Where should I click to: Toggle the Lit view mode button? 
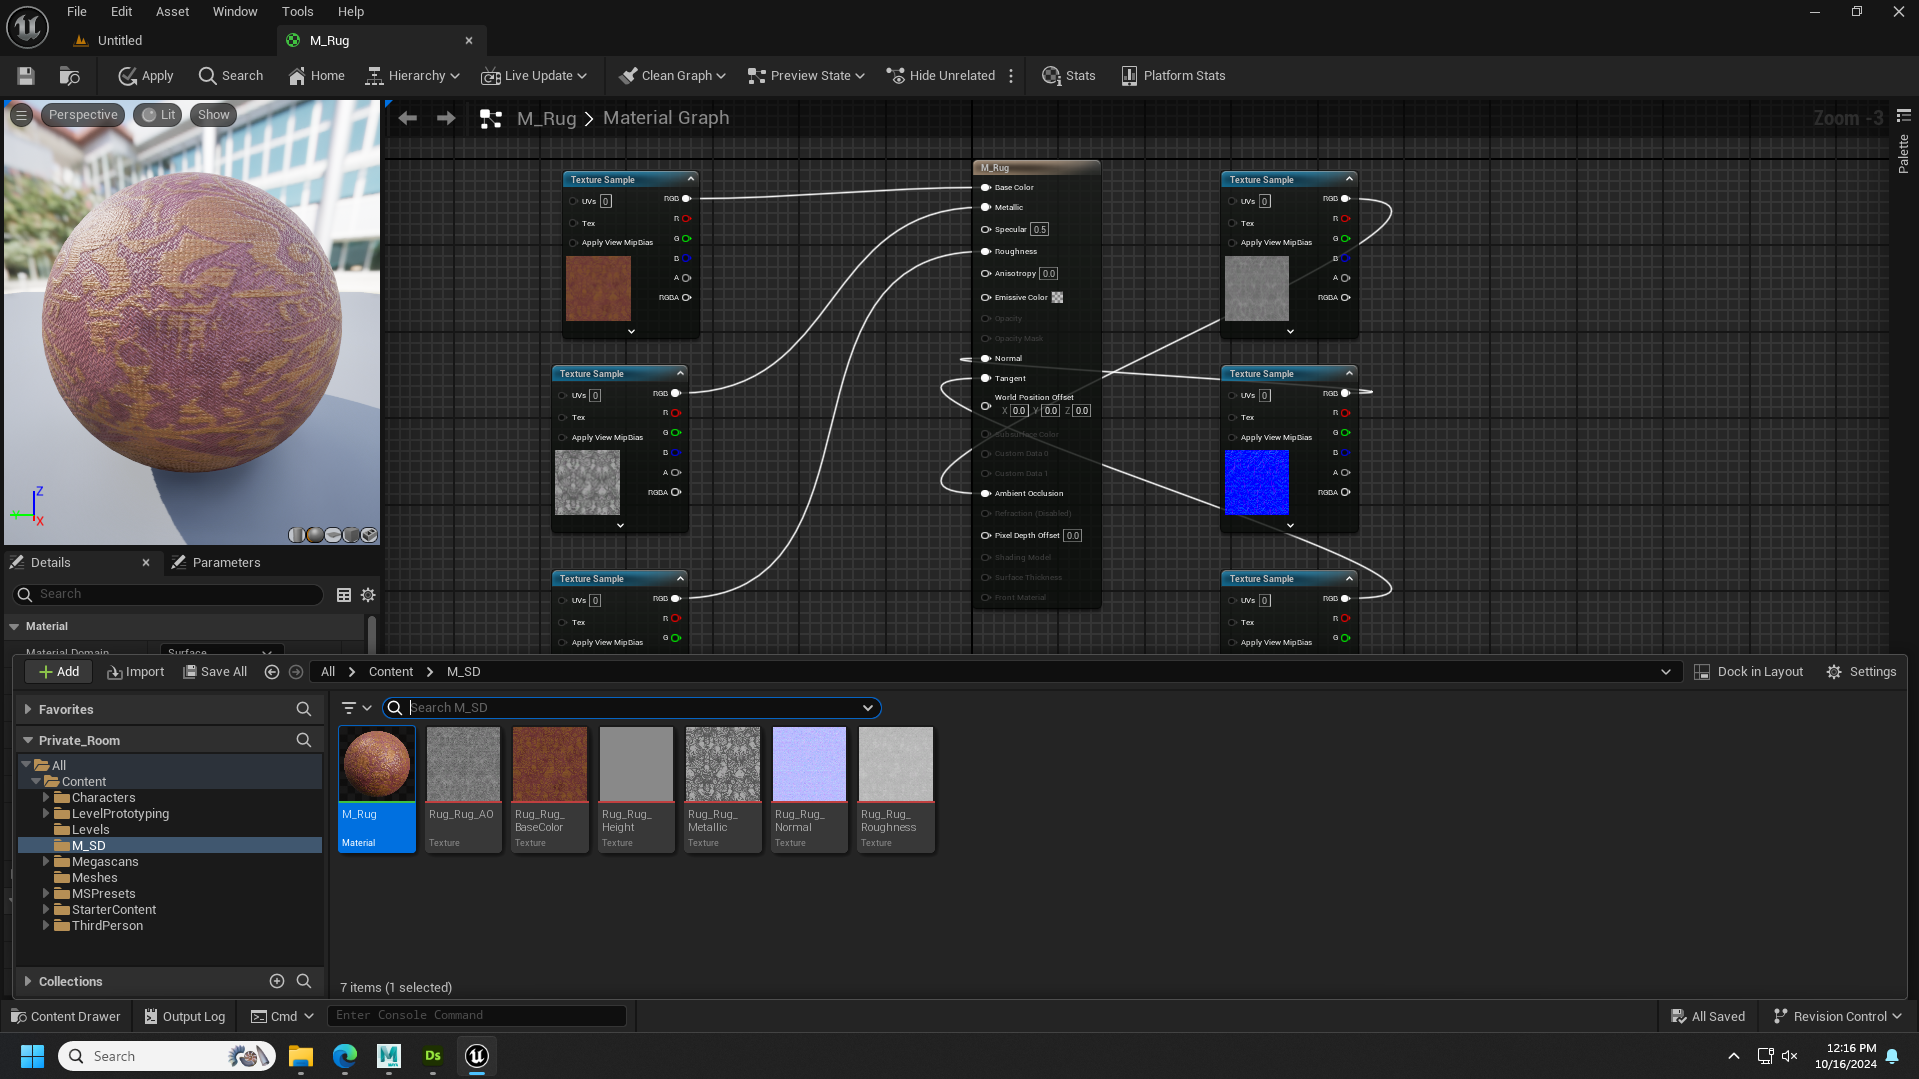pyautogui.click(x=158, y=115)
